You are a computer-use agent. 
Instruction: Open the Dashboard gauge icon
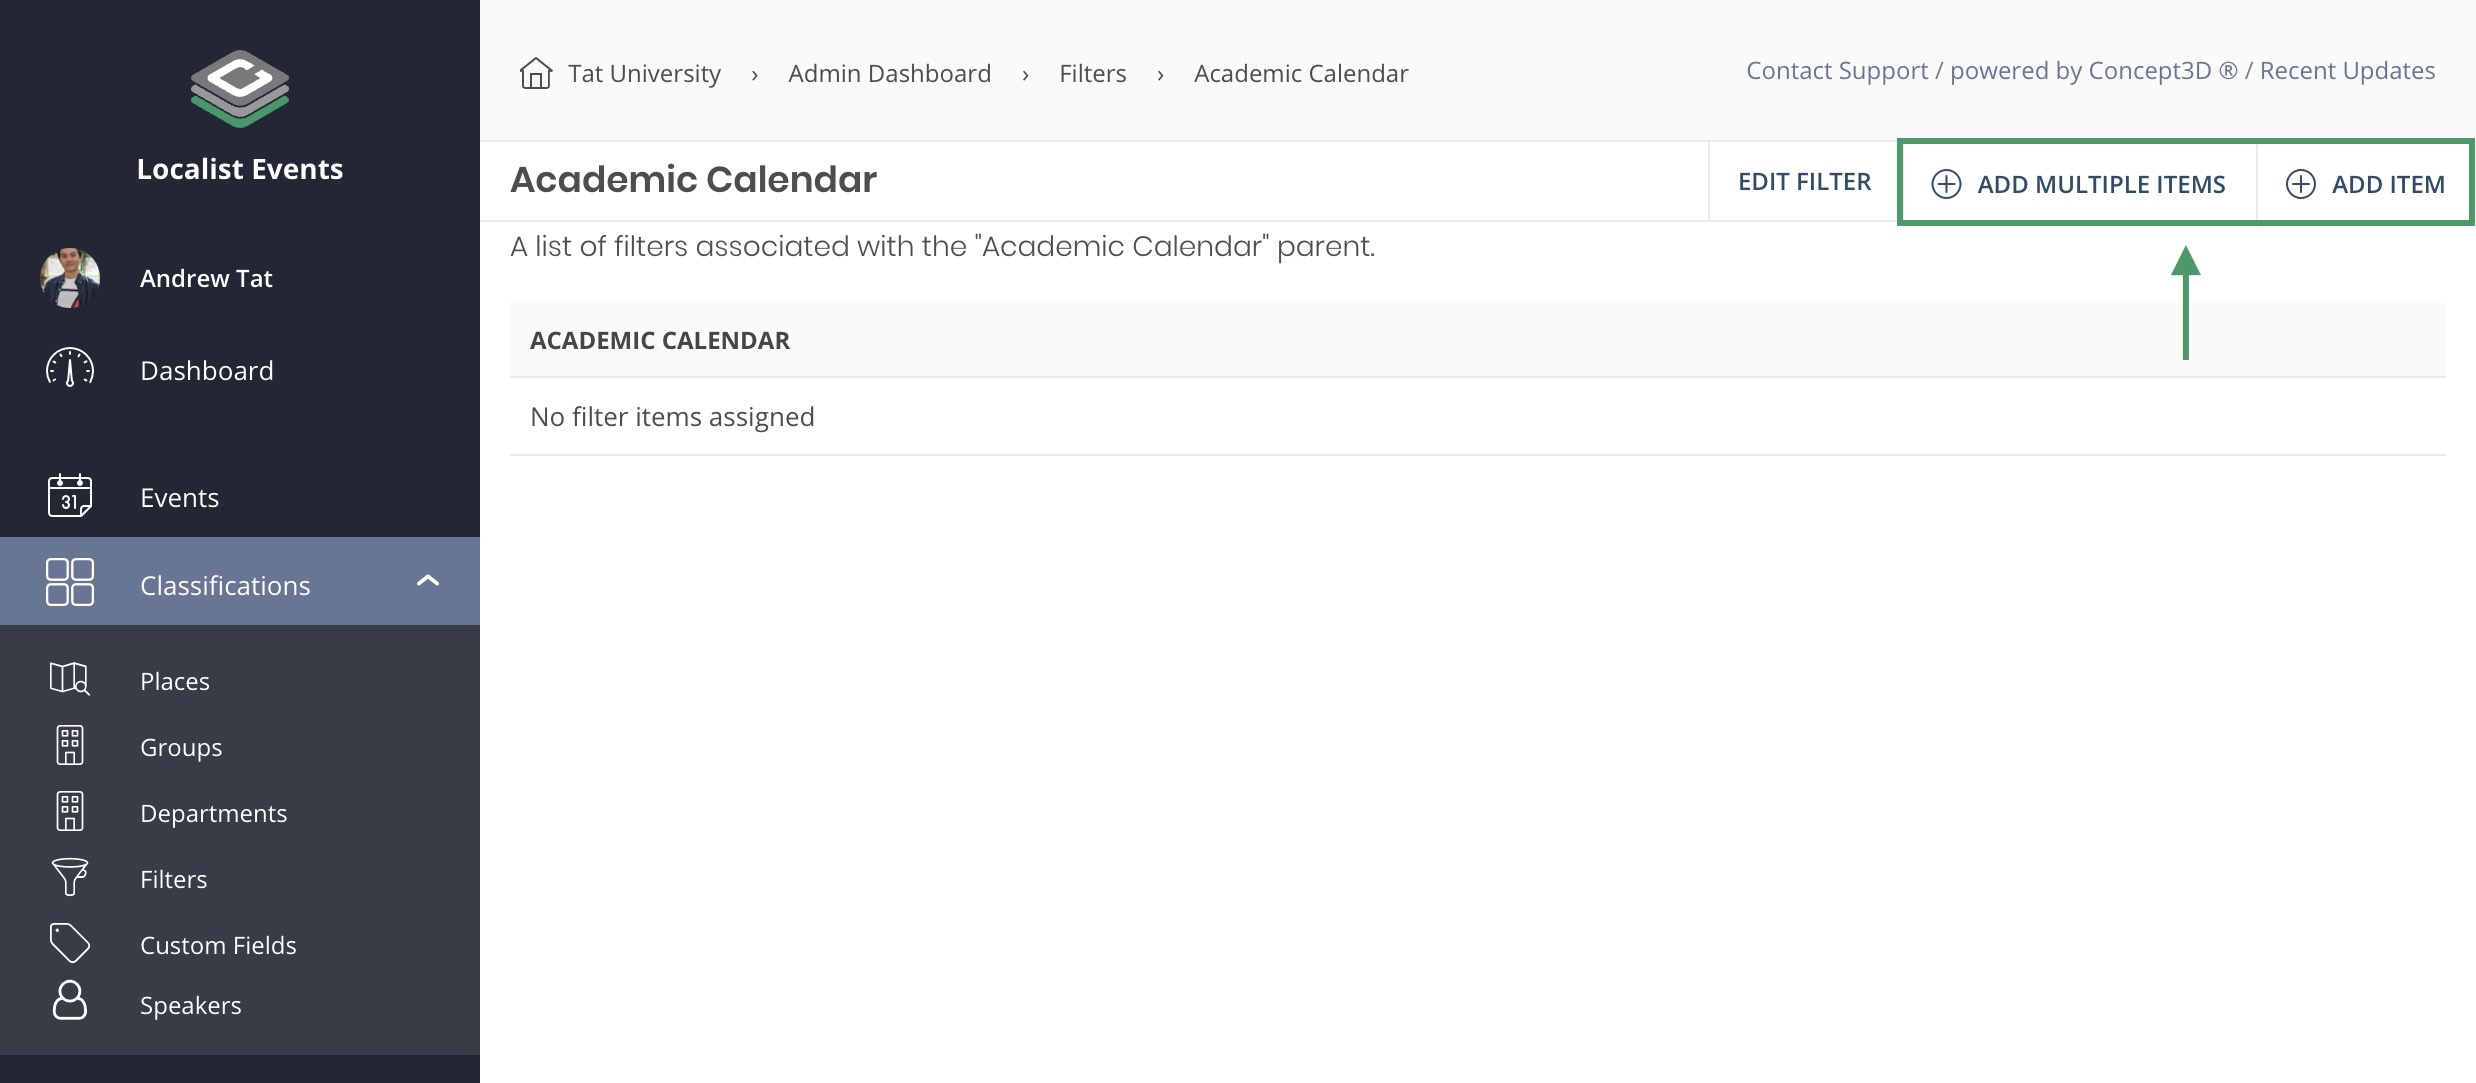click(x=70, y=369)
